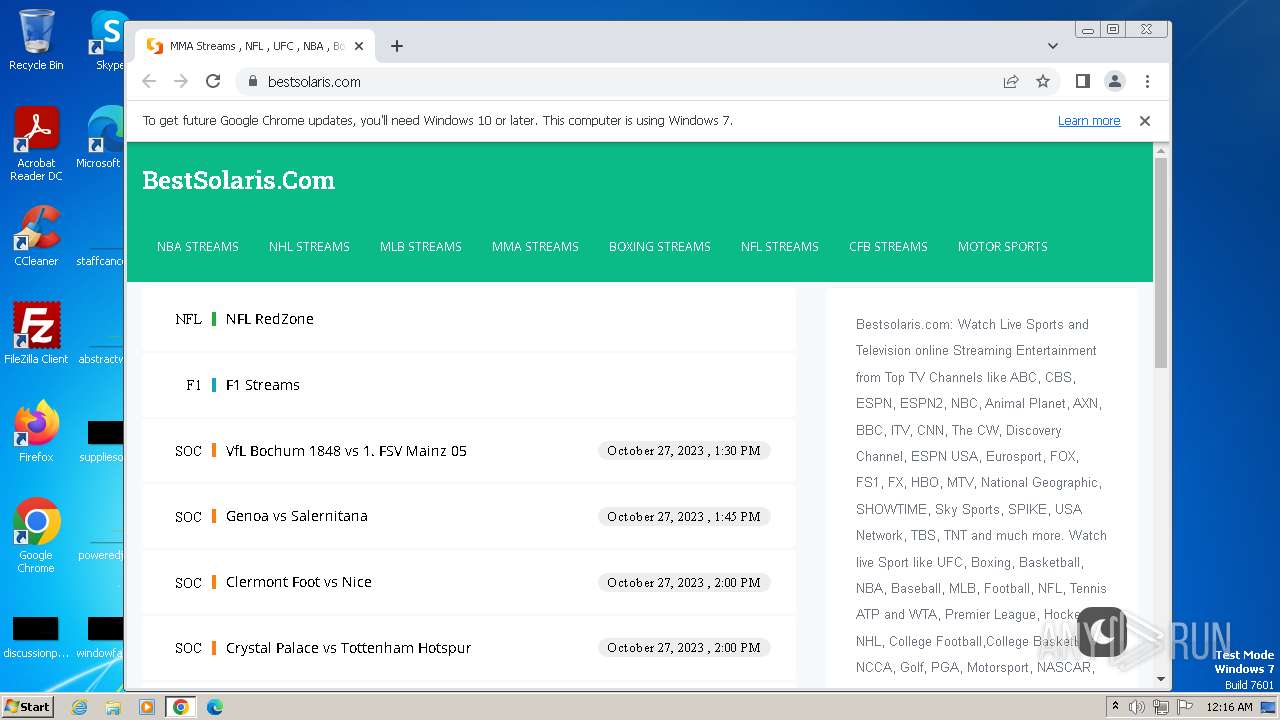The width and height of the screenshot is (1280, 720).
Task: Click the 1:45 PM date badge
Action: pyautogui.click(x=684, y=517)
